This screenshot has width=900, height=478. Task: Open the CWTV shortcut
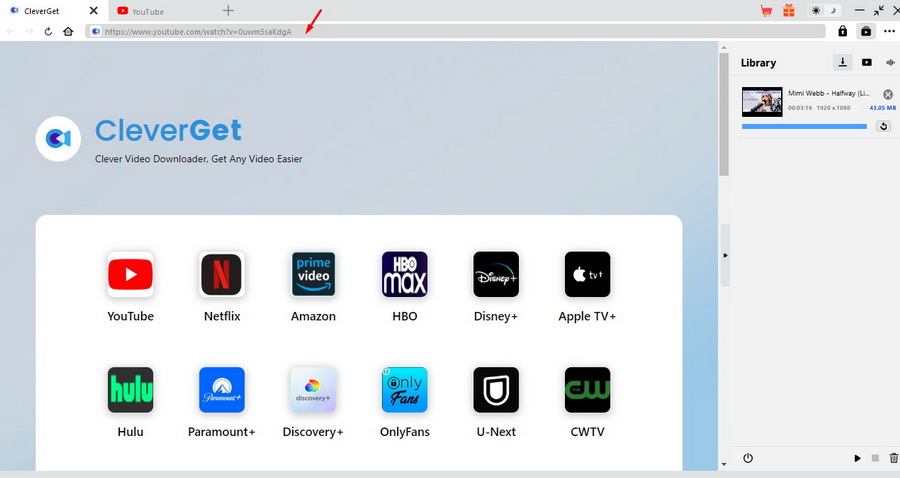[x=587, y=390]
